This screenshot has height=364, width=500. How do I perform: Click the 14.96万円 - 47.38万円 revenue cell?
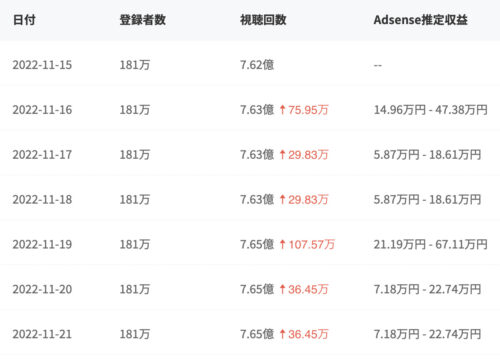click(430, 110)
